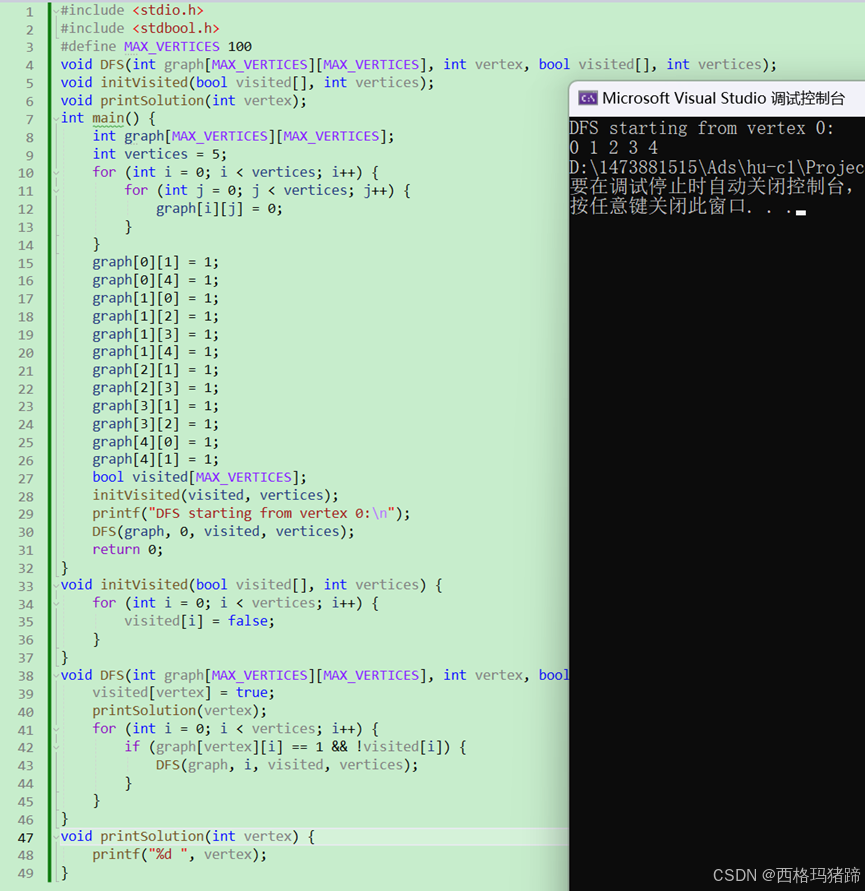Click 'int graph[MAX_VERTICES][MAX_VERTICES];' on line 8
The width and height of the screenshot is (865, 891).
243,136
